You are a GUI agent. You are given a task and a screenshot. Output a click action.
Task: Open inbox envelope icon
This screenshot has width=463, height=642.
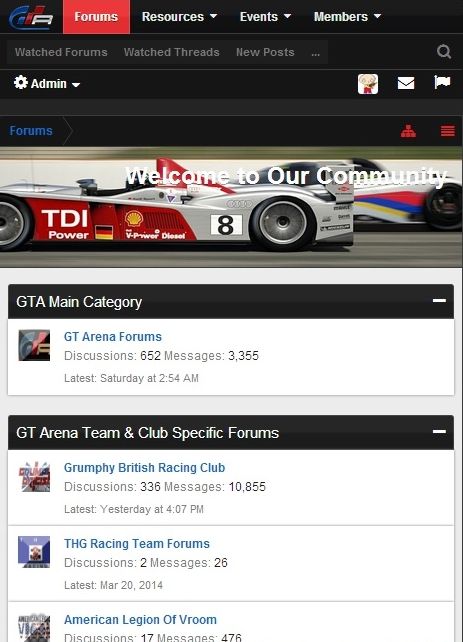pos(406,83)
